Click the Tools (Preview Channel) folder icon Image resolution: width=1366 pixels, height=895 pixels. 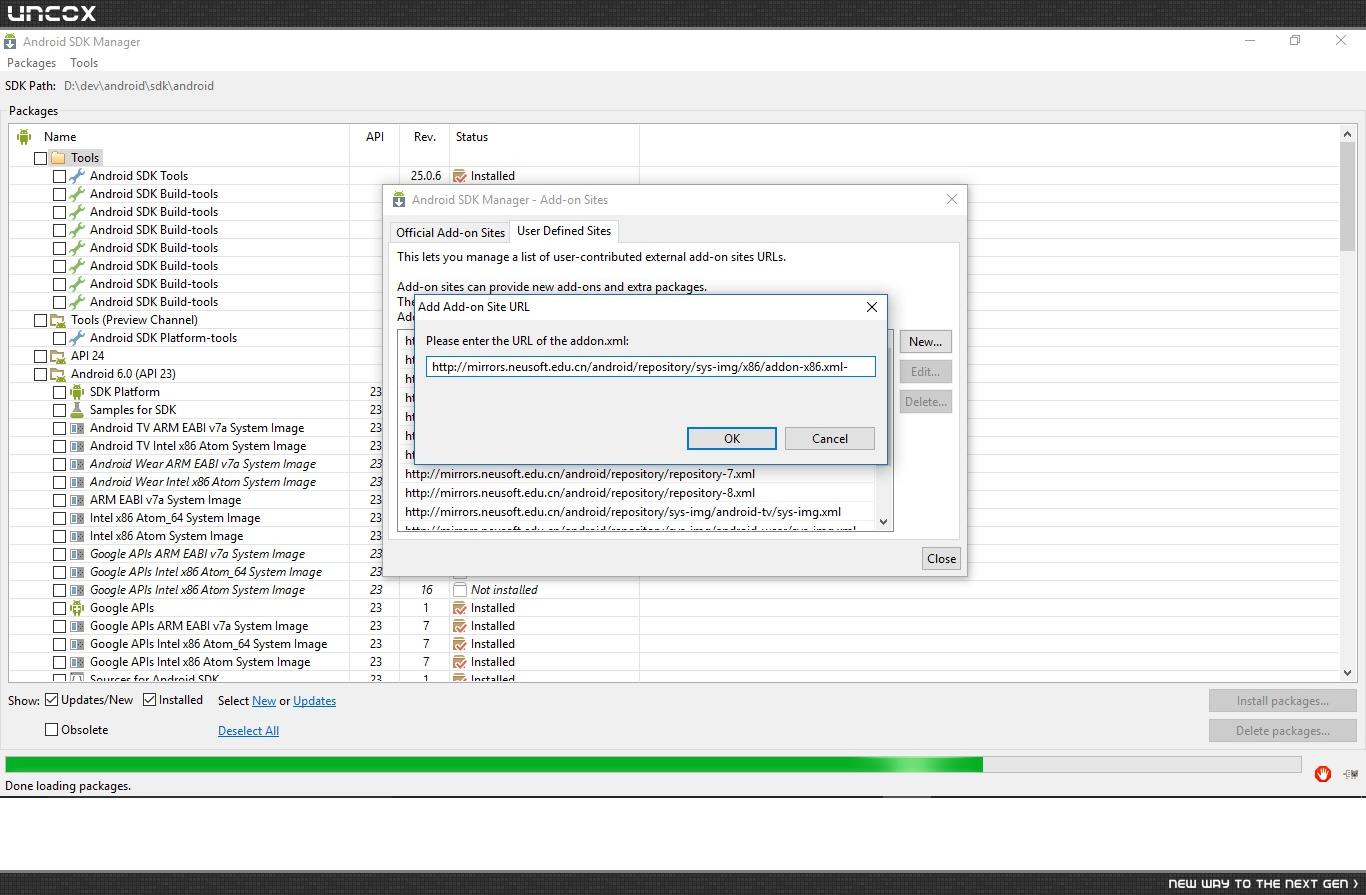coord(58,320)
